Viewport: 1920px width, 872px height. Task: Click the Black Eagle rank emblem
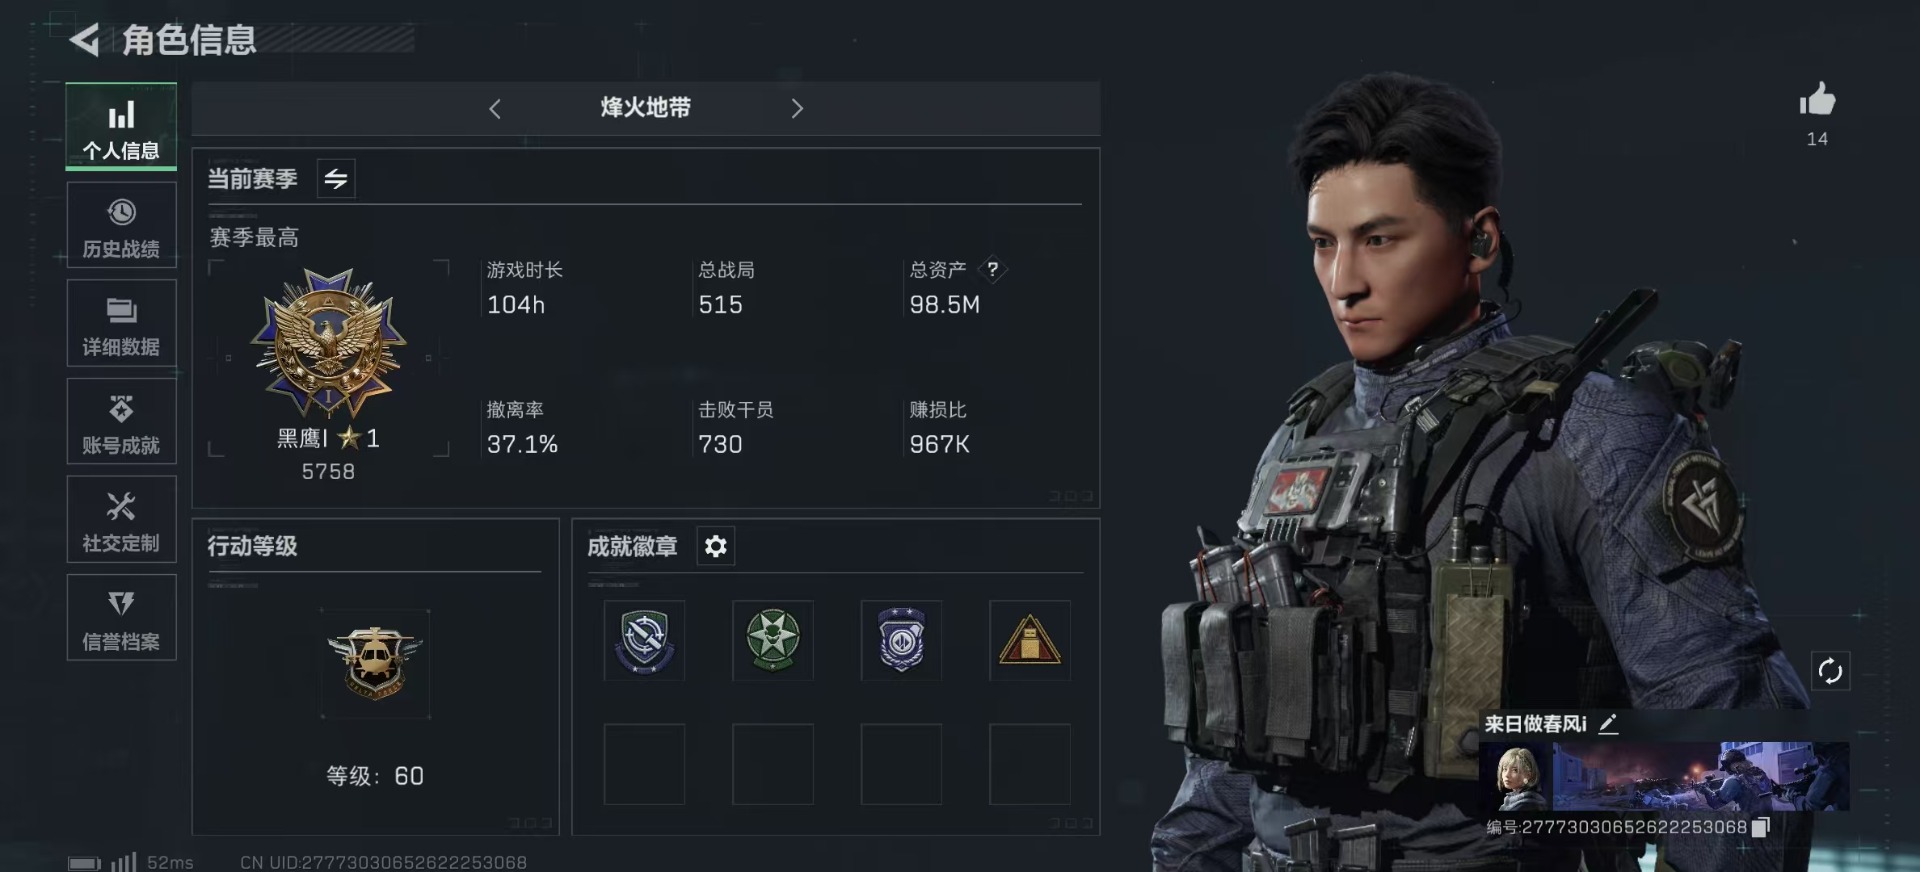[x=328, y=342]
